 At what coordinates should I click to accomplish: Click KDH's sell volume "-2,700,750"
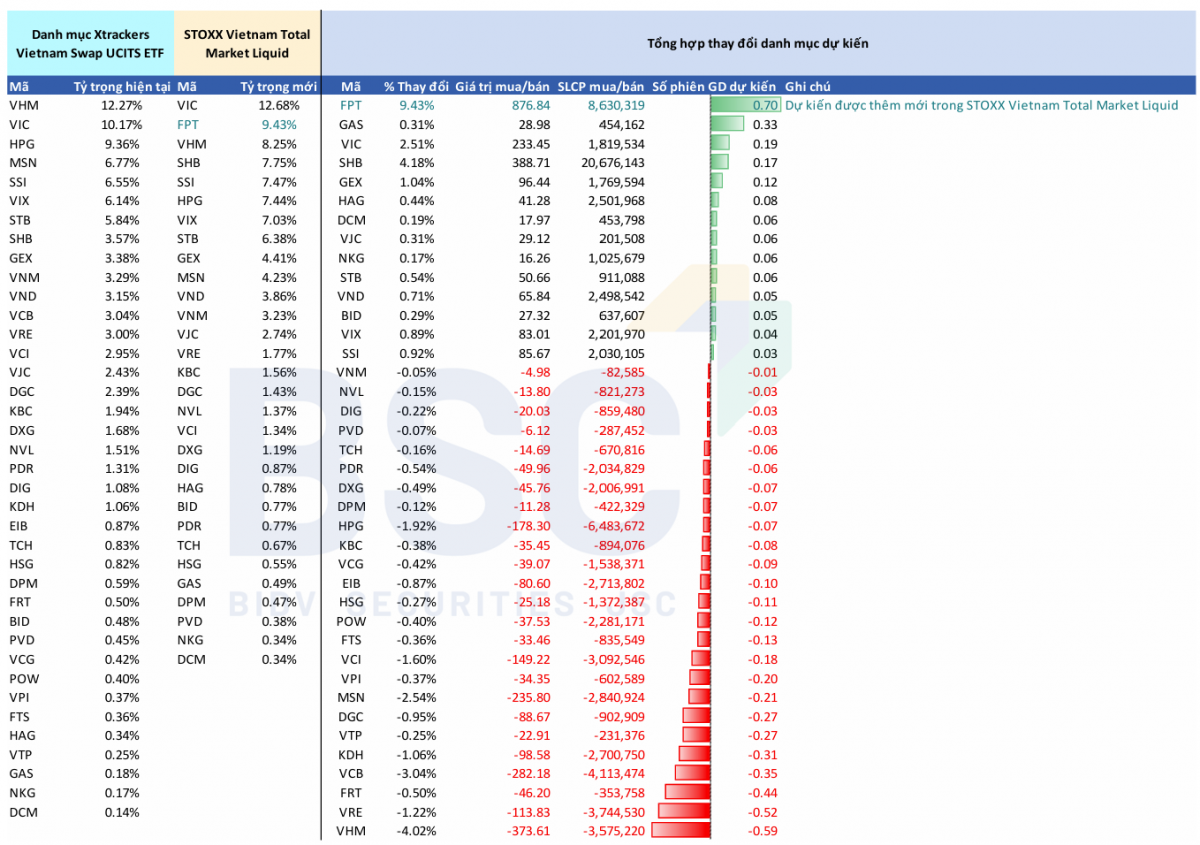point(614,755)
